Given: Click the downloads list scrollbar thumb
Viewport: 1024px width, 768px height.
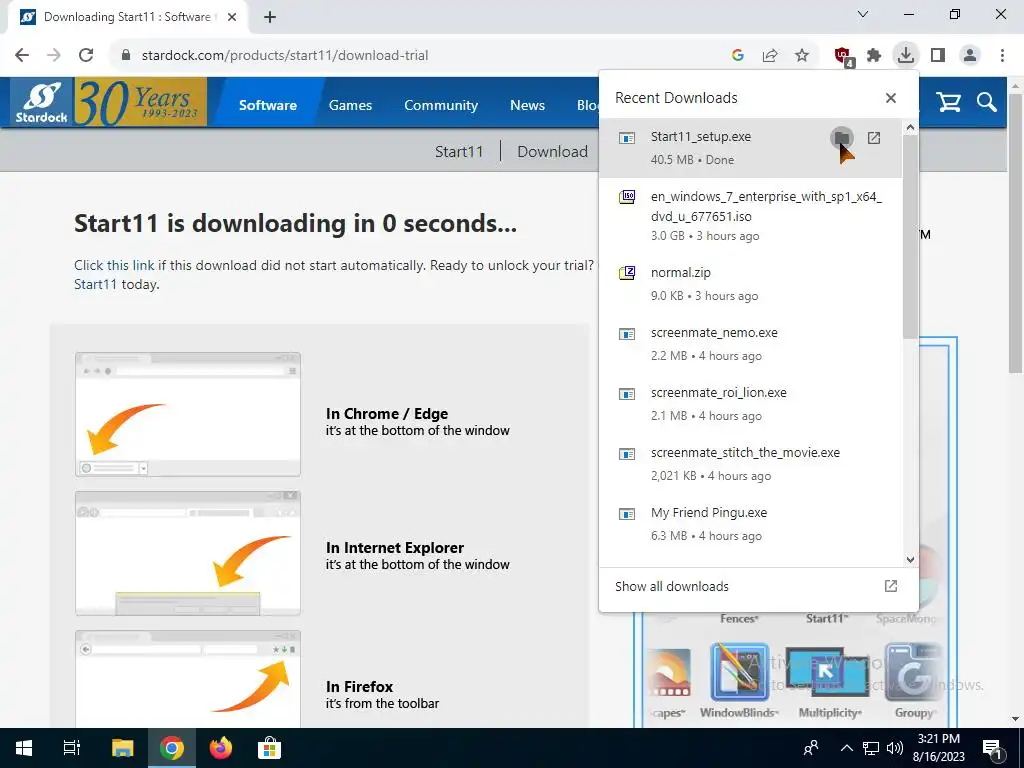Looking at the screenshot, I should click(910, 238).
